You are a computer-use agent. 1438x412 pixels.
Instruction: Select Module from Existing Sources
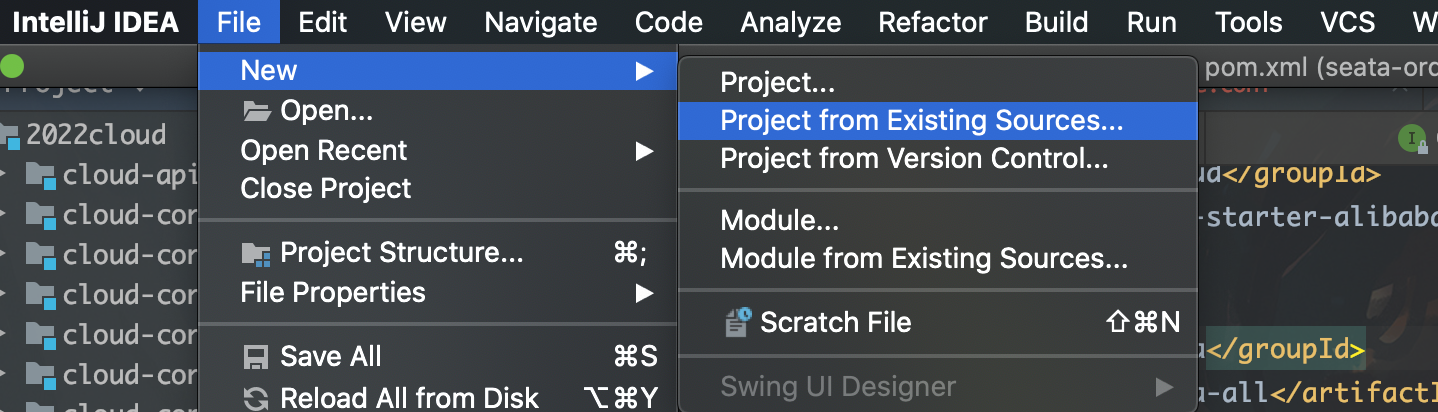click(923, 259)
